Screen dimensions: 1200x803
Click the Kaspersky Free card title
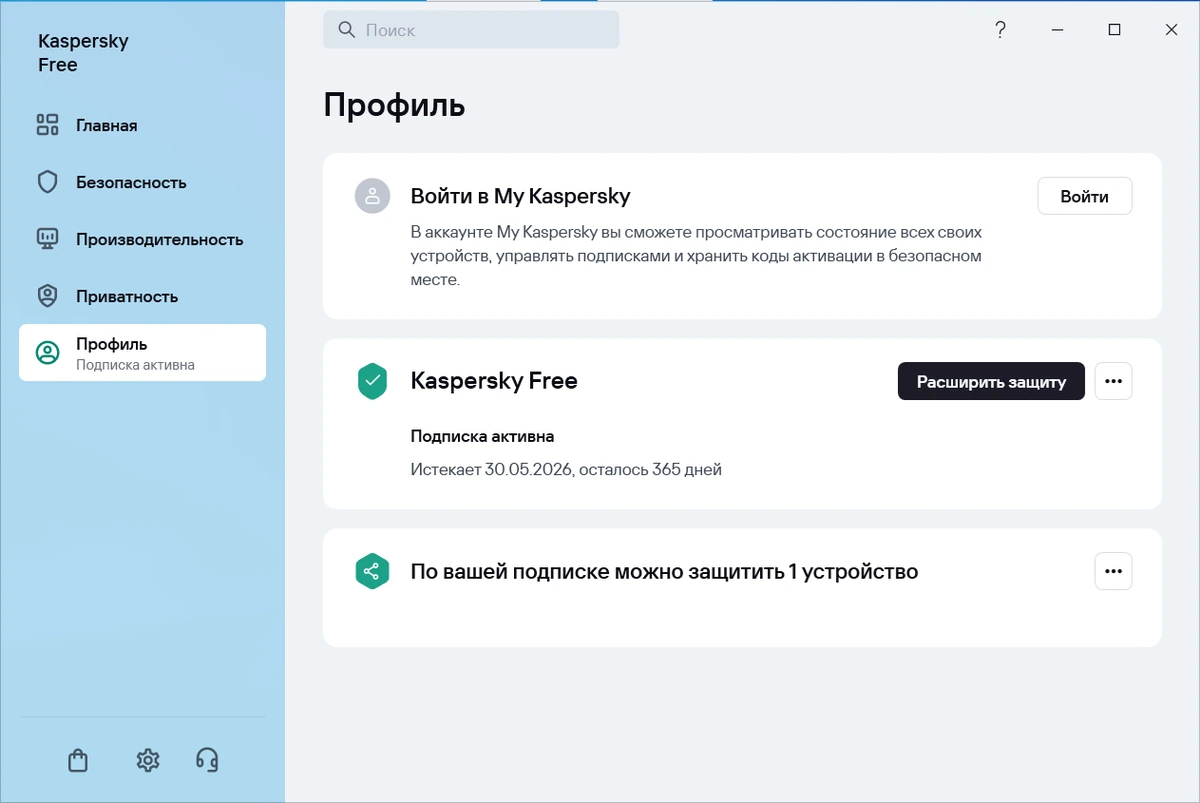tap(494, 381)
